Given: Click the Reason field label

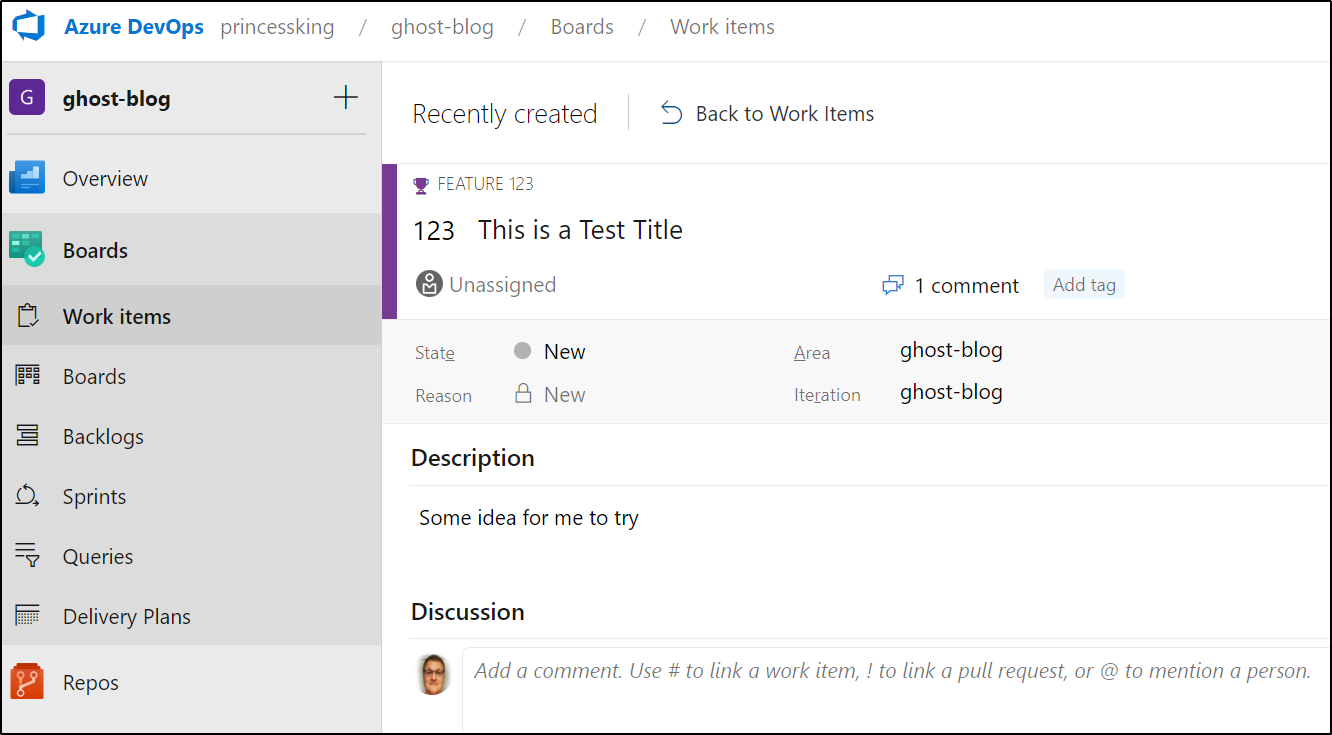Looking at the screenshot, I should 443,396.
